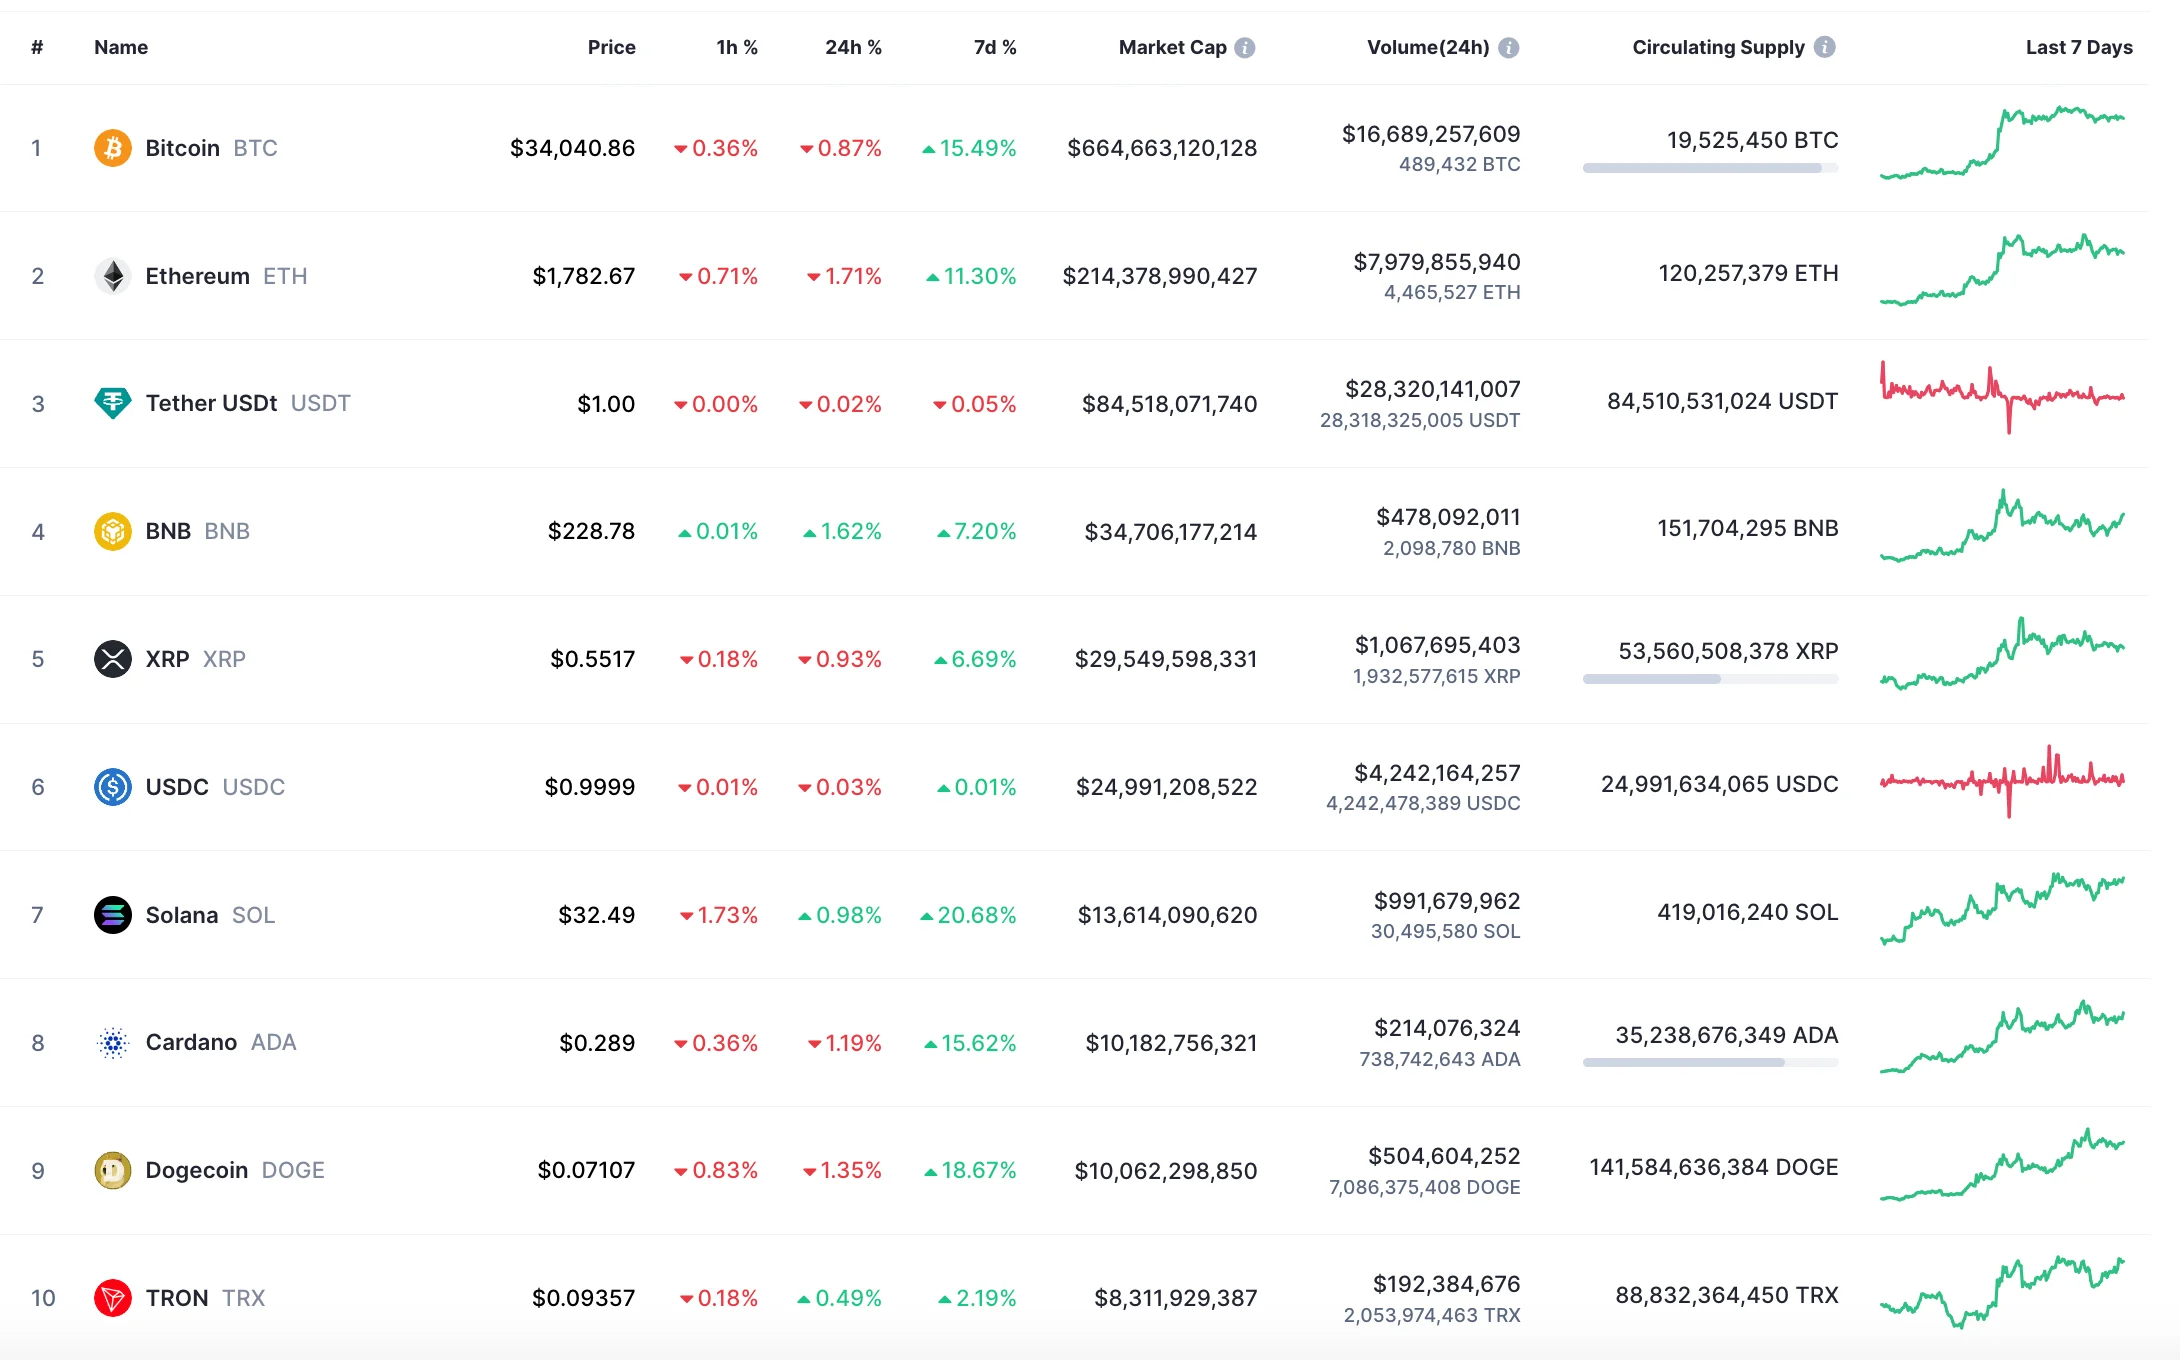Open the USDC coin name link
The height and width of the screenshot is (1360, 2180).
pos(177,787)
